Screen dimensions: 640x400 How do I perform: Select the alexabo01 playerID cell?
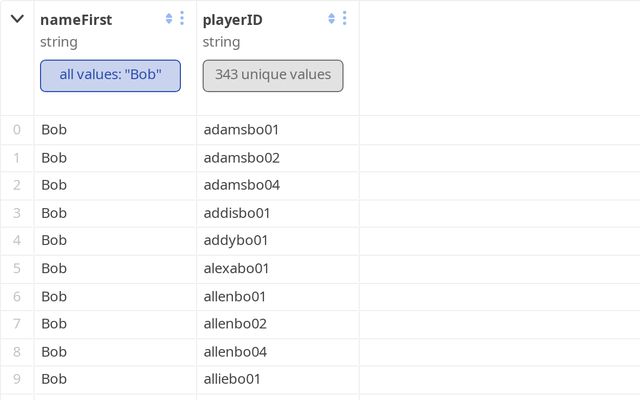click(x=236, y=268)
